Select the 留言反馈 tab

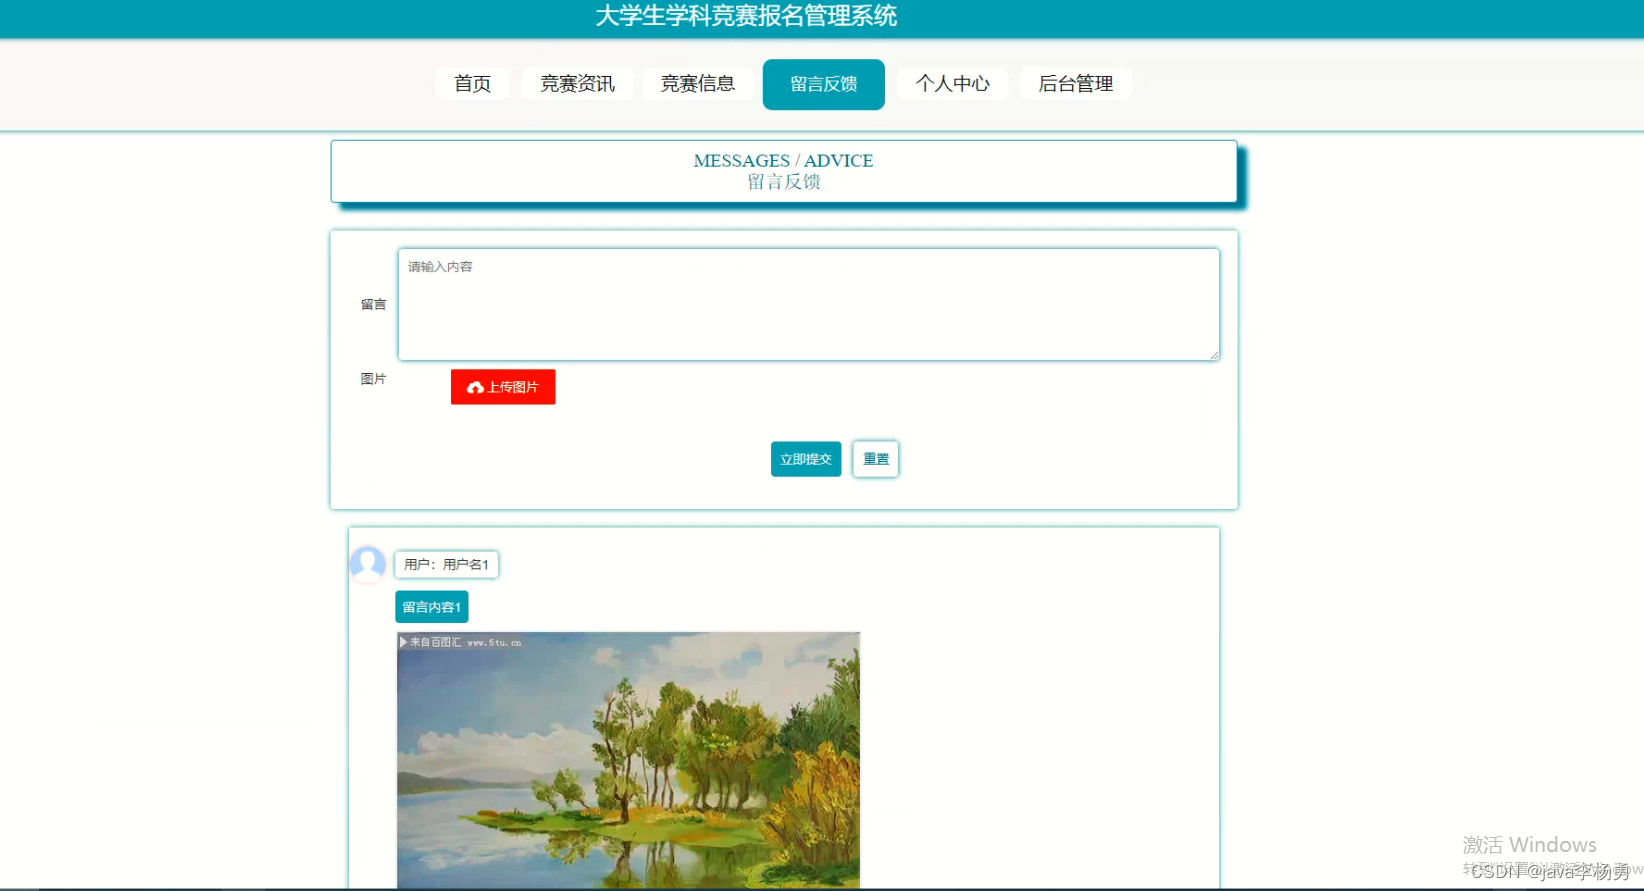823,84
